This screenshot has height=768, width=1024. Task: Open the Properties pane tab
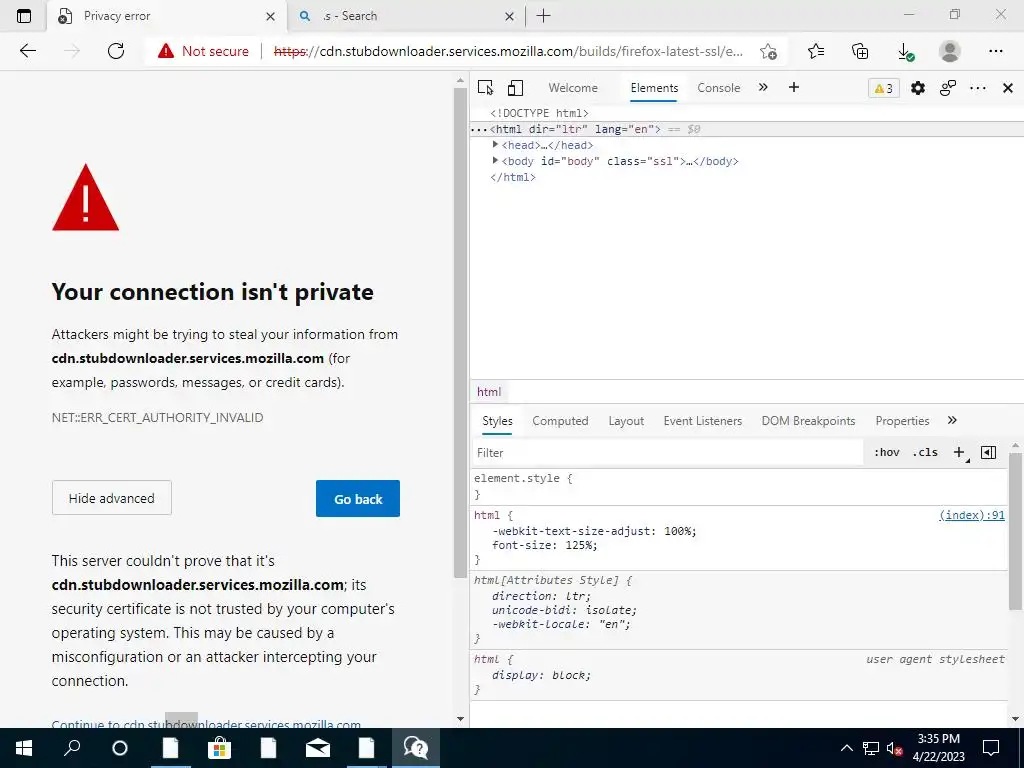tap(902, 421)
